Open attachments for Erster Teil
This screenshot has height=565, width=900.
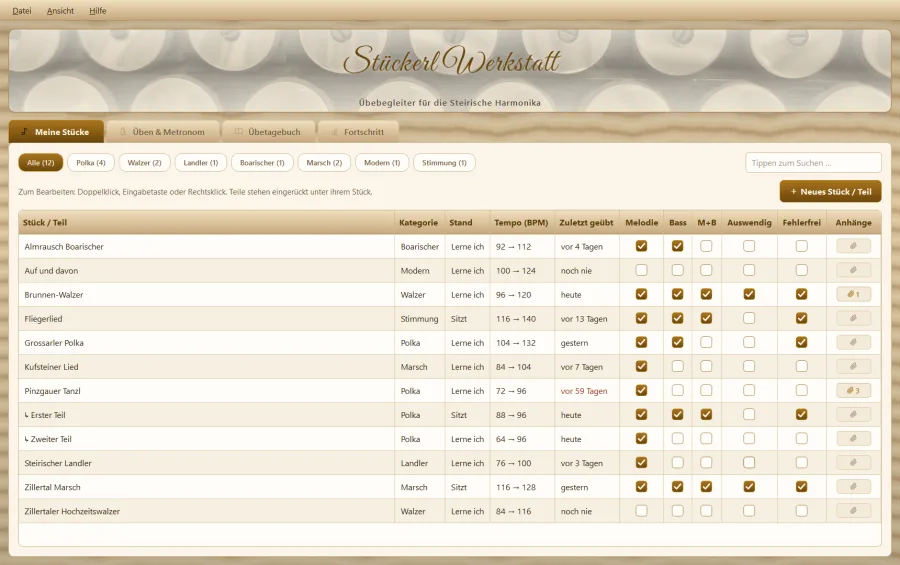(x=854, y=415)
